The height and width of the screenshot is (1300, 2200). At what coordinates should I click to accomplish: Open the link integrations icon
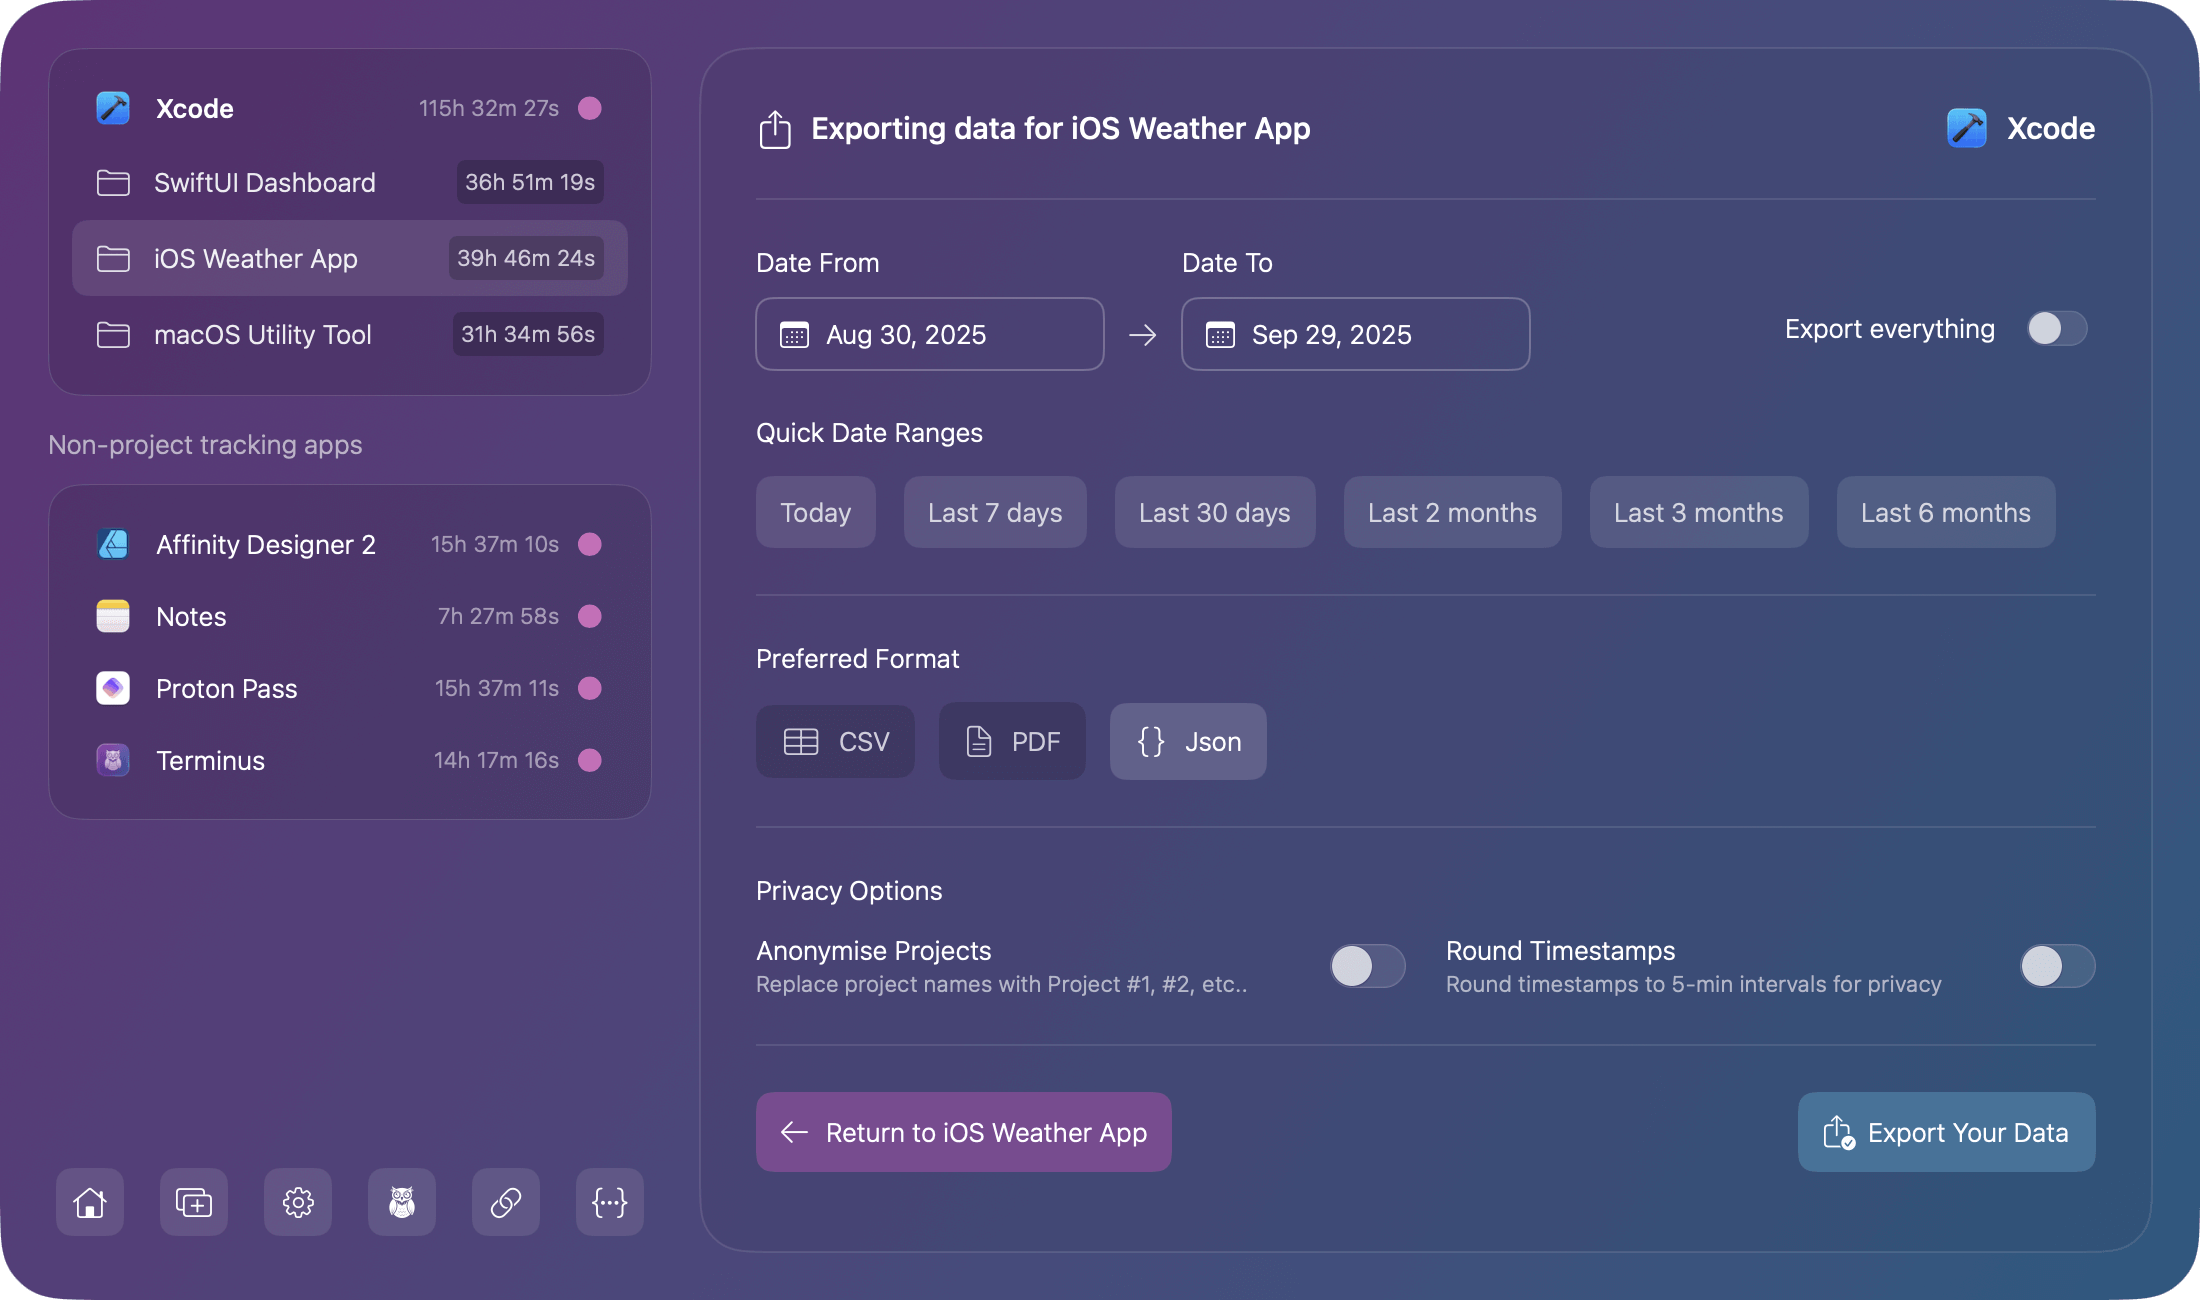pyautogui.click(x=505, y=1202)
